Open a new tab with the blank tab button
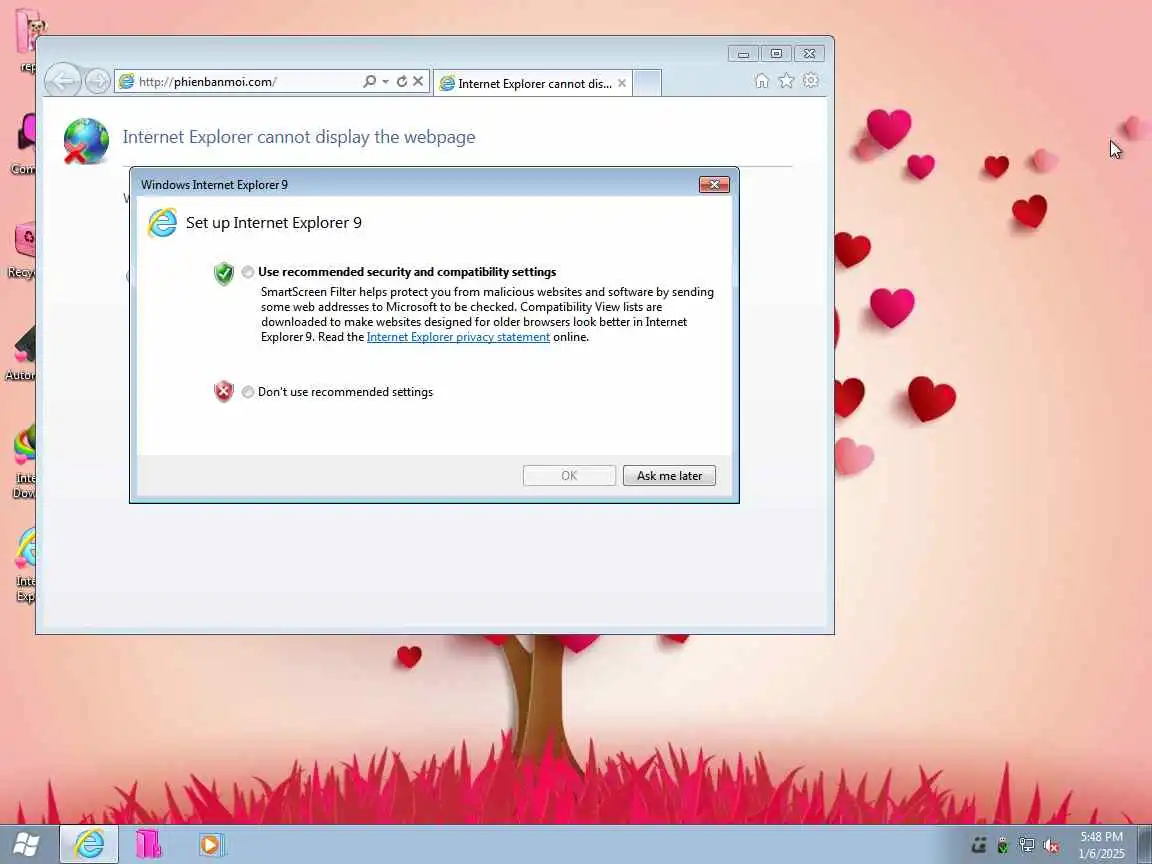This screenshot has width=1152, height=864. [x=647, y=83]
